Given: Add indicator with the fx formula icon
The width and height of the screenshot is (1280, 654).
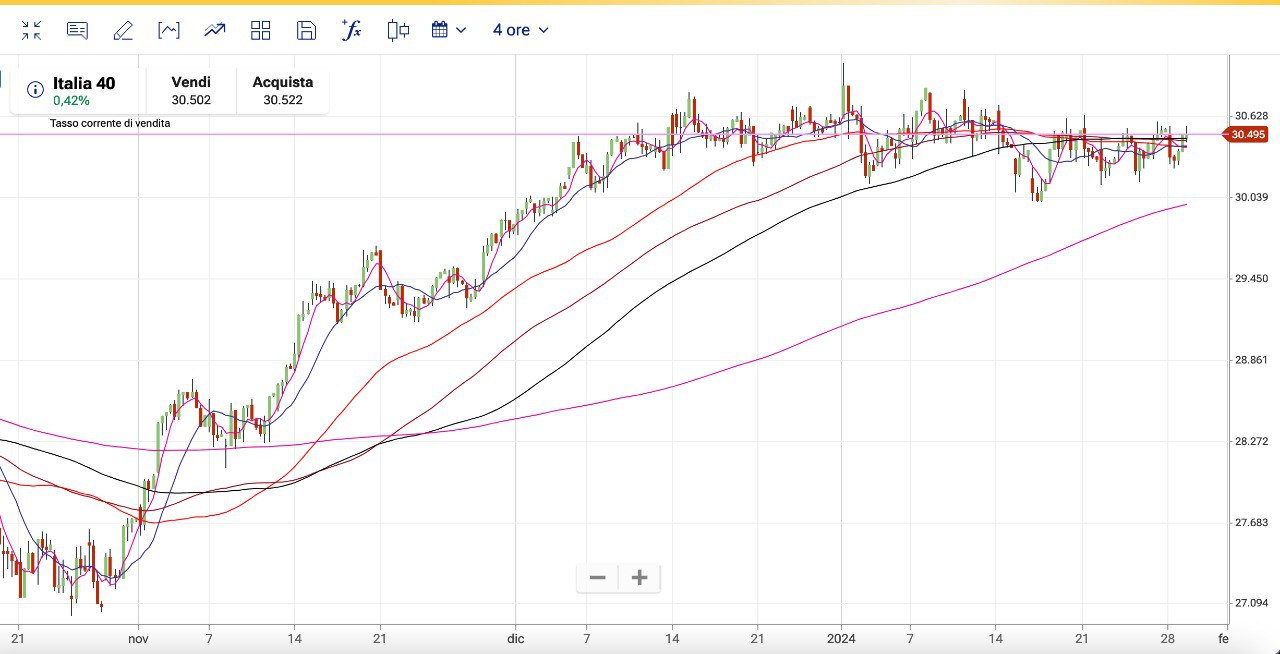Looking at the screenshot, I should click(x=351, y=30).
